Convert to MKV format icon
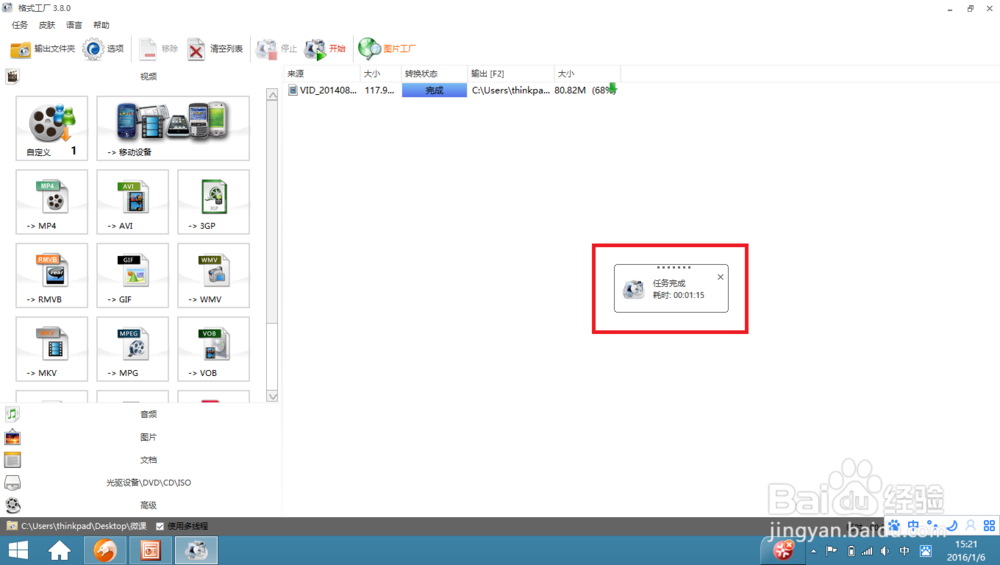The height and width of the screenshot is (565, 1000). (x=52, y=349)
